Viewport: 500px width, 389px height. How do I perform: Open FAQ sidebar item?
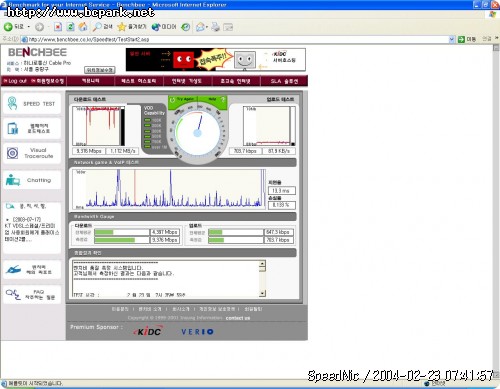pos(32,294)
